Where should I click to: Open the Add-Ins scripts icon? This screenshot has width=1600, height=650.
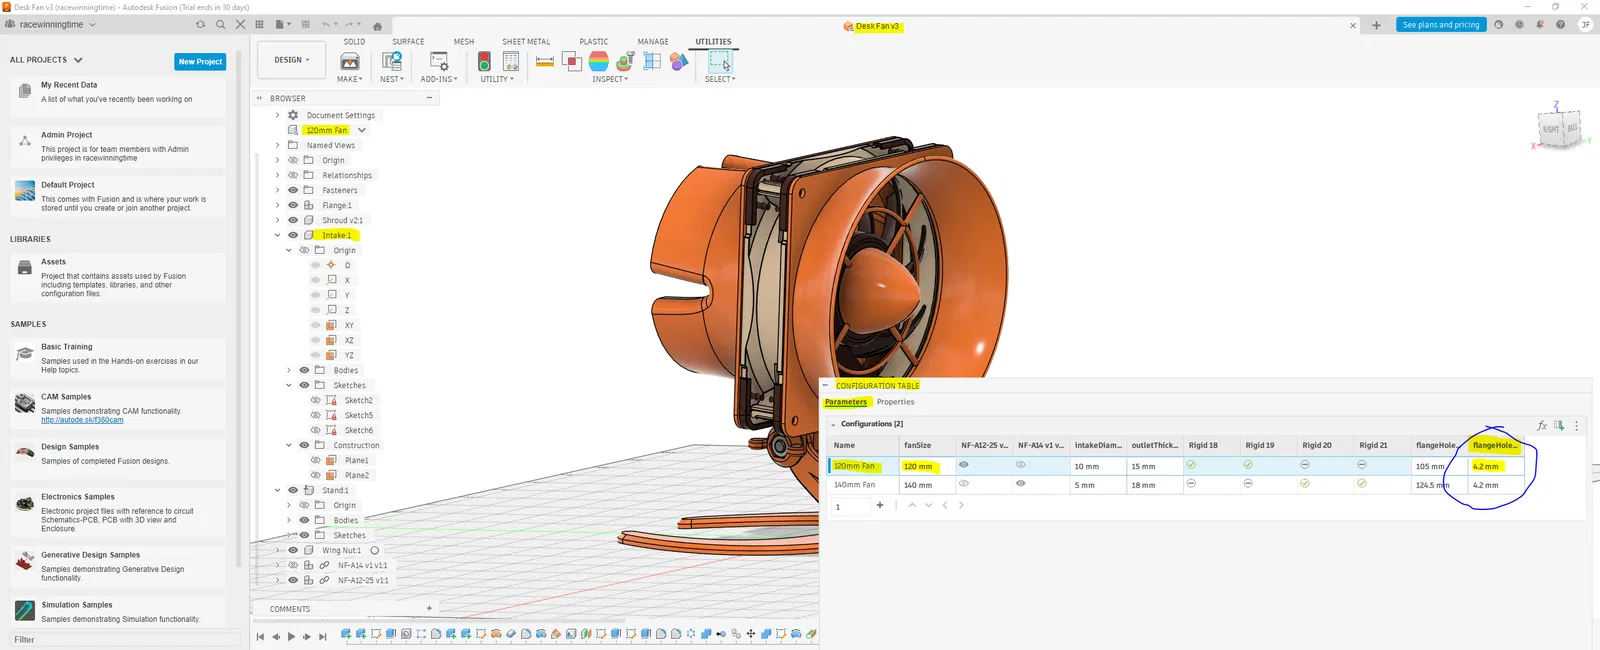[x=438, y=61]
